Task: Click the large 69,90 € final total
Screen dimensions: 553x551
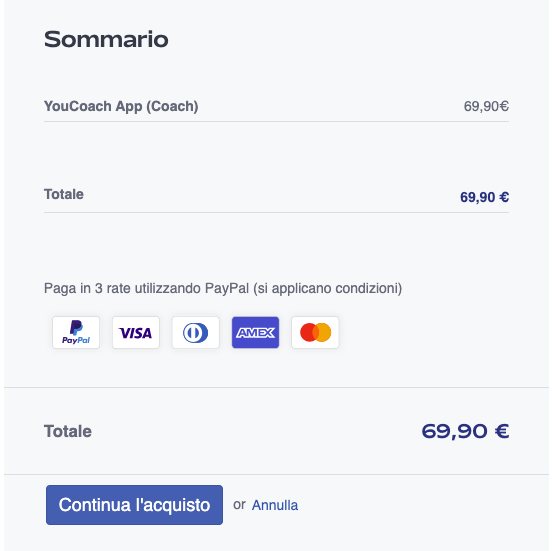Action: pos(465,431)
